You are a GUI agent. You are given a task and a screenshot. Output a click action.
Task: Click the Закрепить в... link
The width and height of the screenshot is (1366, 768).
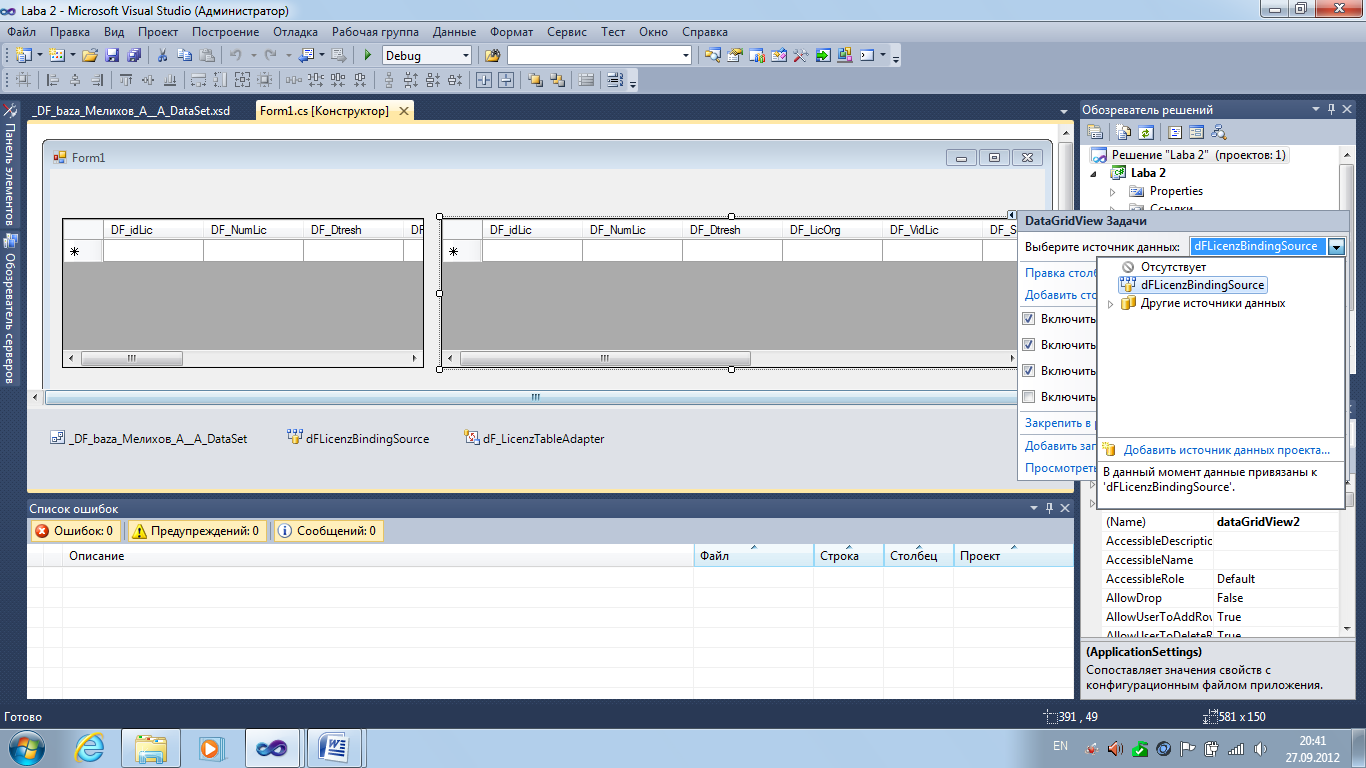click(1060, 423)
